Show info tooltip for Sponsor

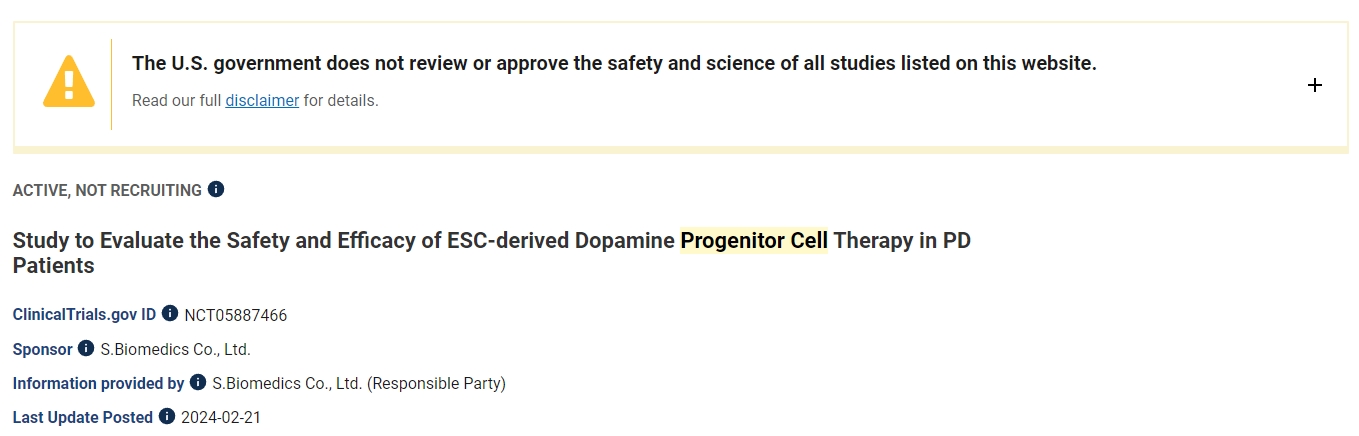(86, 348)
